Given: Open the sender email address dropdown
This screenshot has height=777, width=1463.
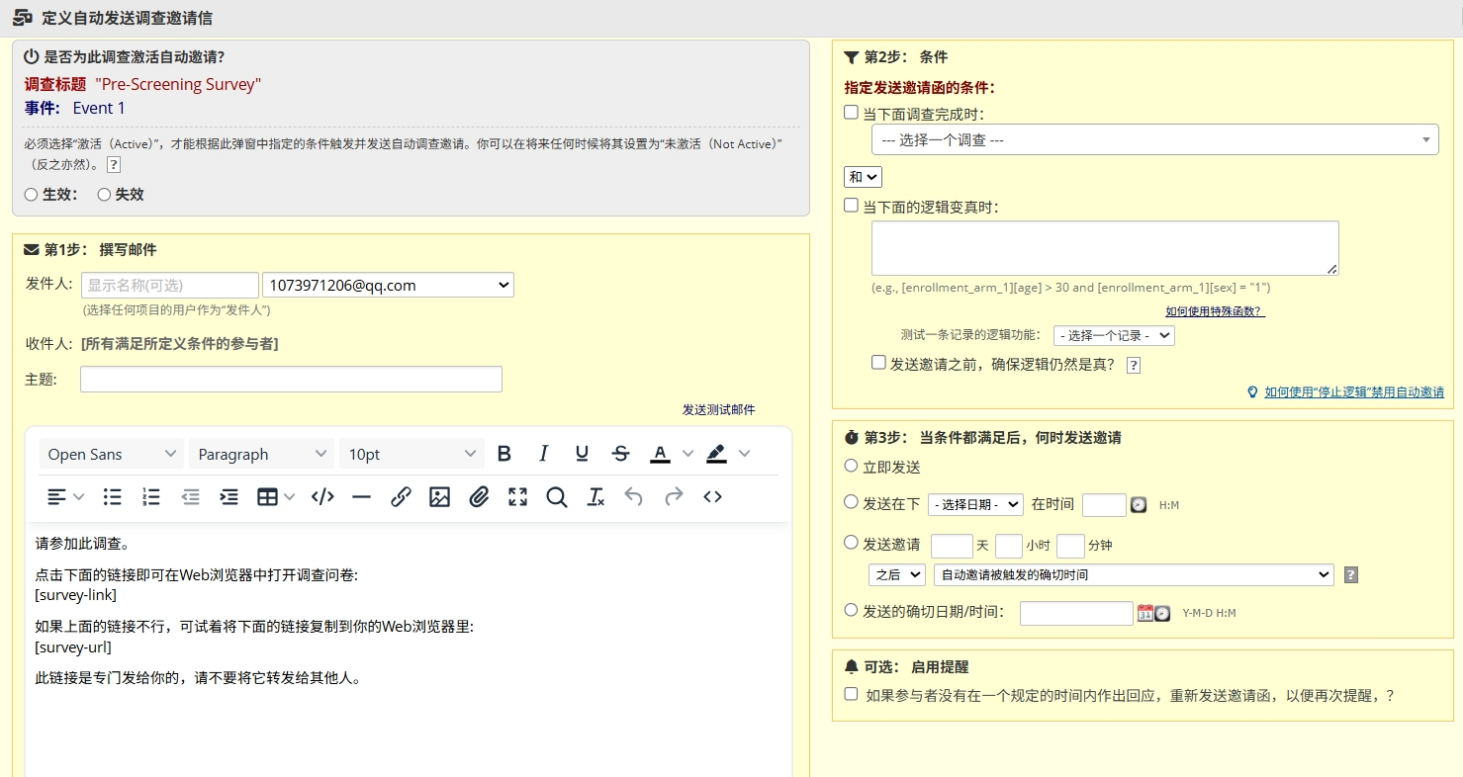Looking at the screenshot, I should pyautogui.click(x=388, y=285).
